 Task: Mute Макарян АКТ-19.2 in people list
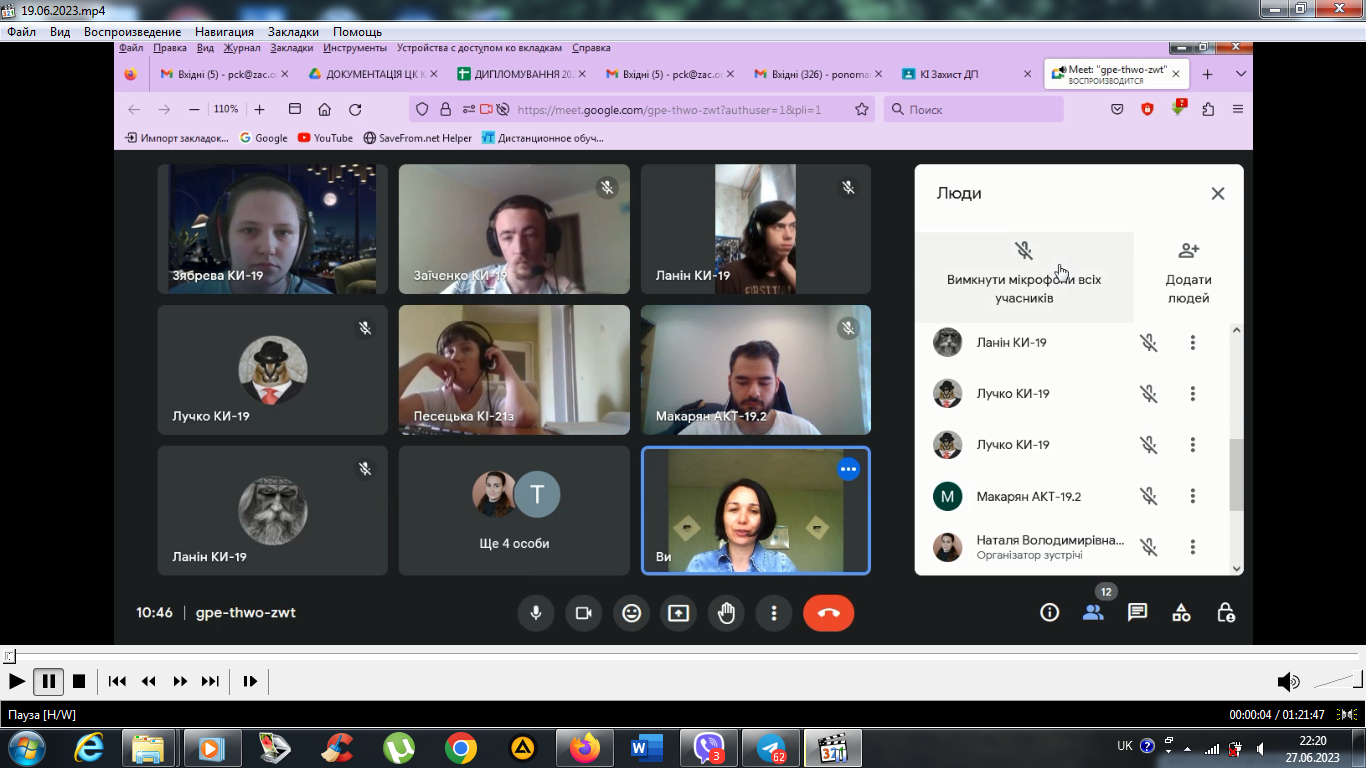(1149, 496)
